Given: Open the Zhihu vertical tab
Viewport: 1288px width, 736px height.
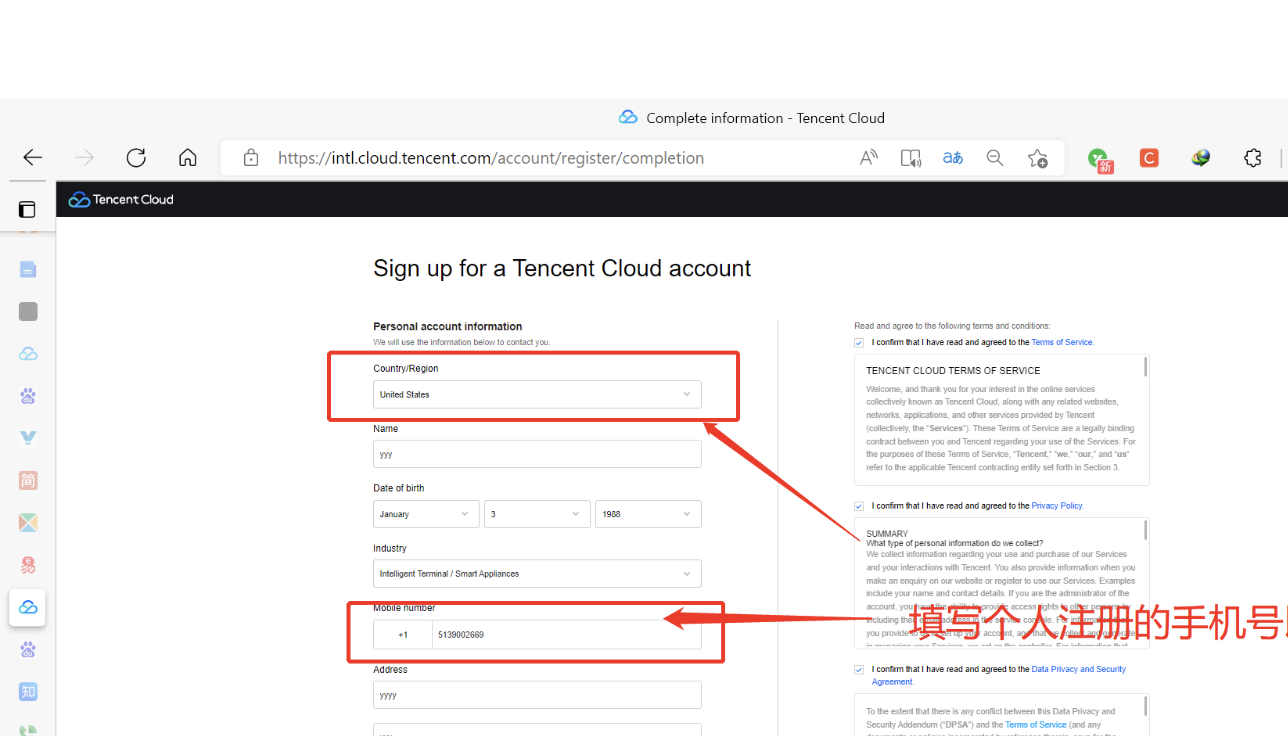Looking at the screenshot, I should coord(28,692).
